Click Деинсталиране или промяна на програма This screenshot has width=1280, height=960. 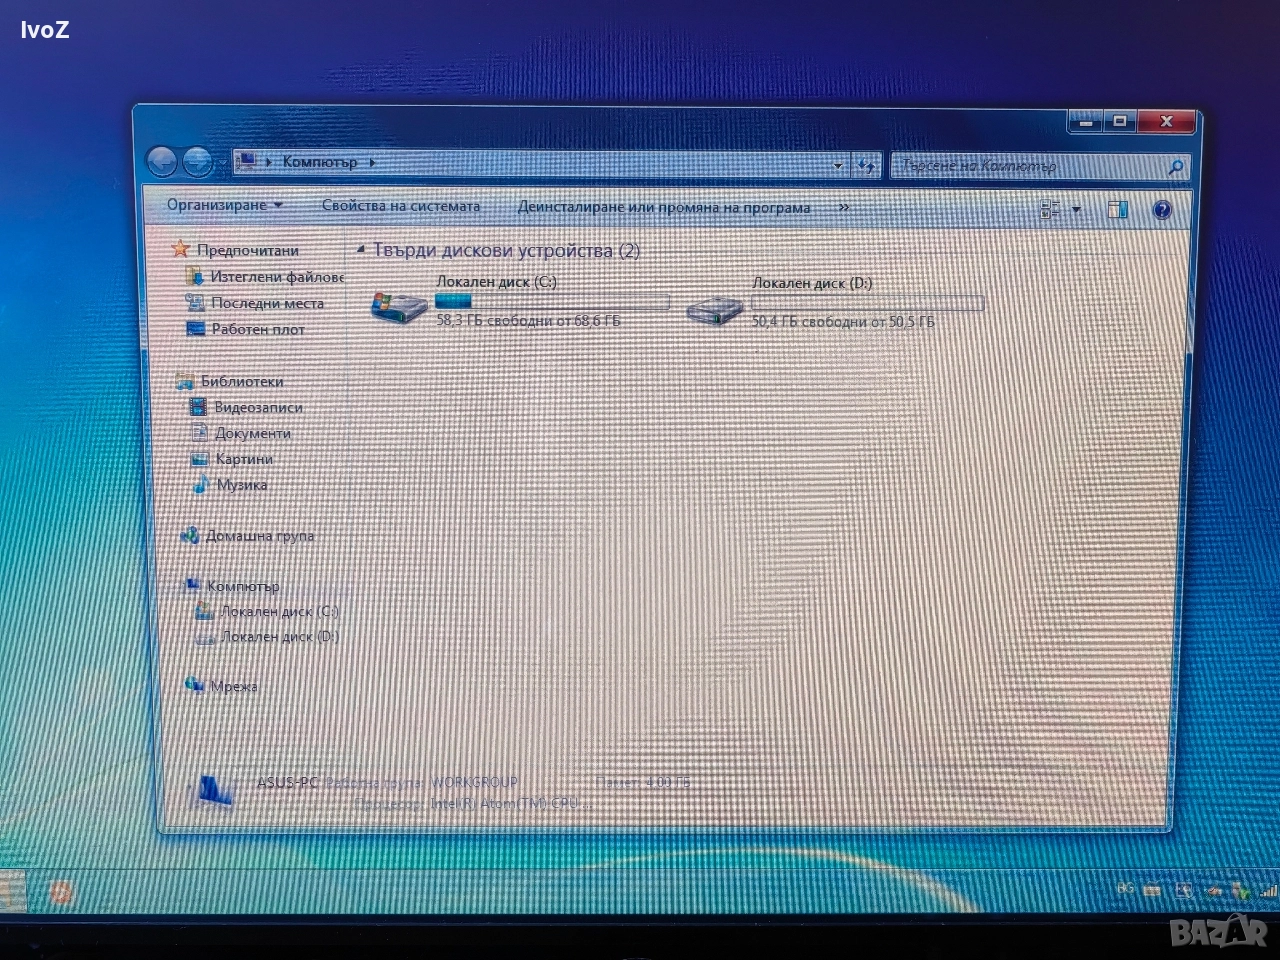point(663,208)
